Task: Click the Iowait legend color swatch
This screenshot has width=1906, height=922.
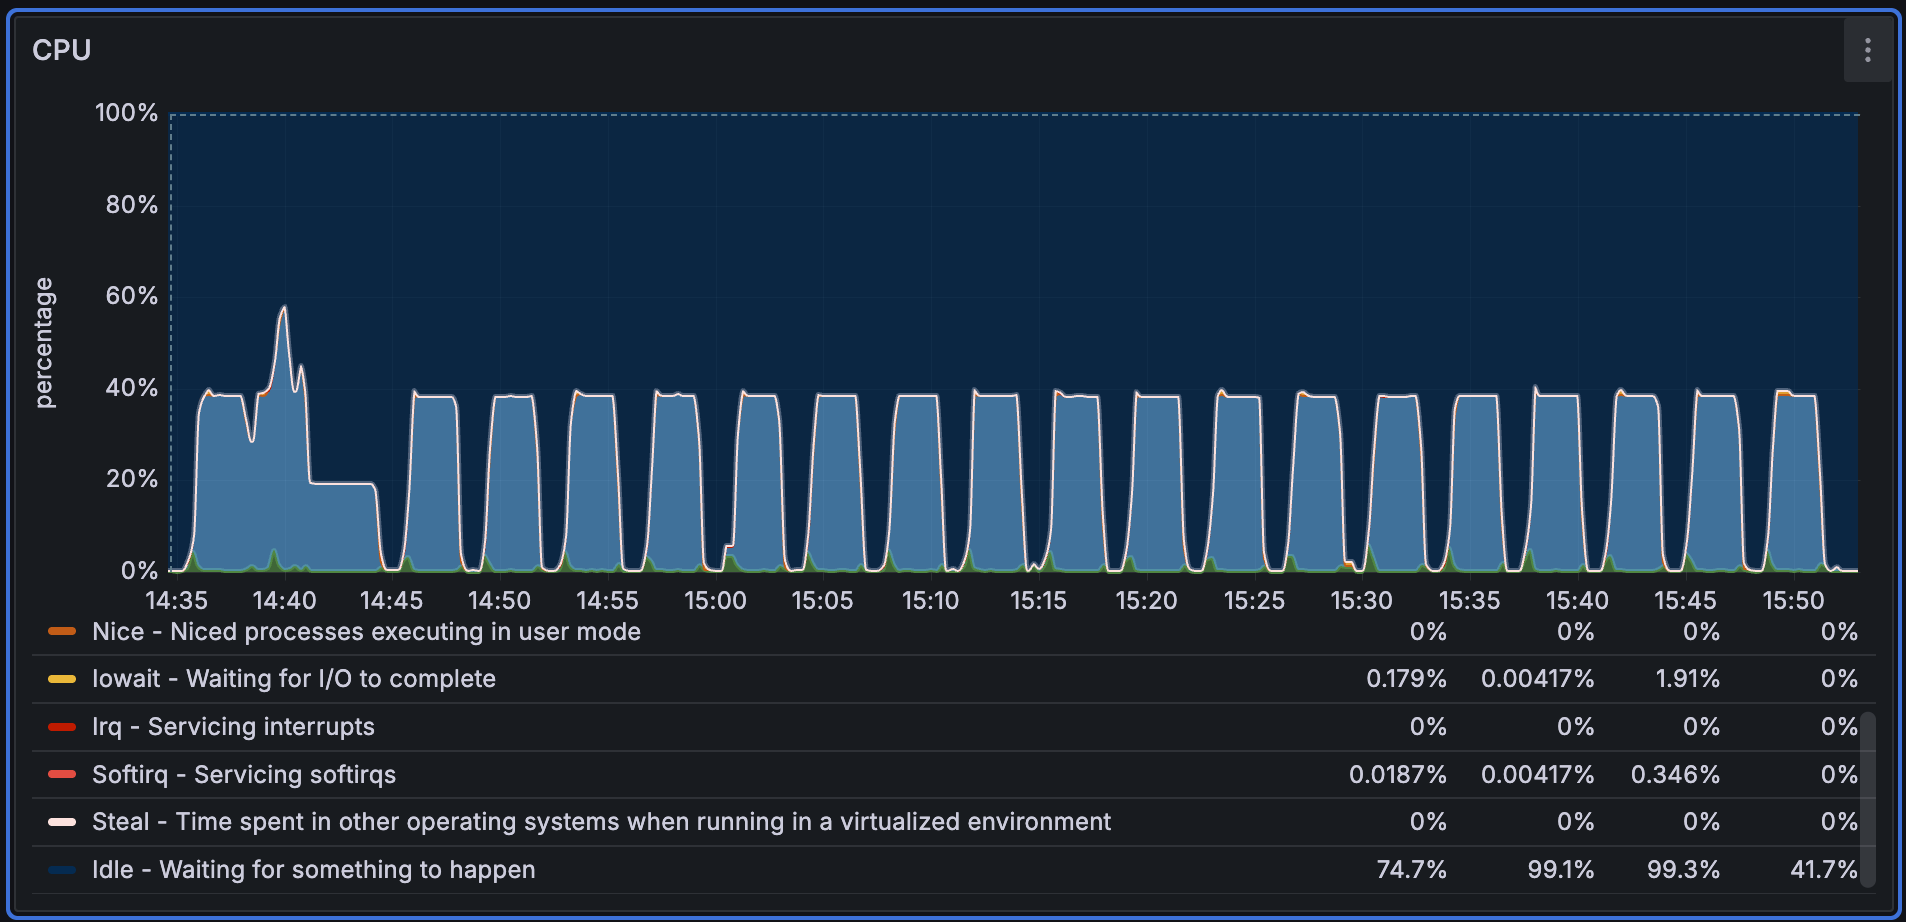Action: click(x=62, y=678)
